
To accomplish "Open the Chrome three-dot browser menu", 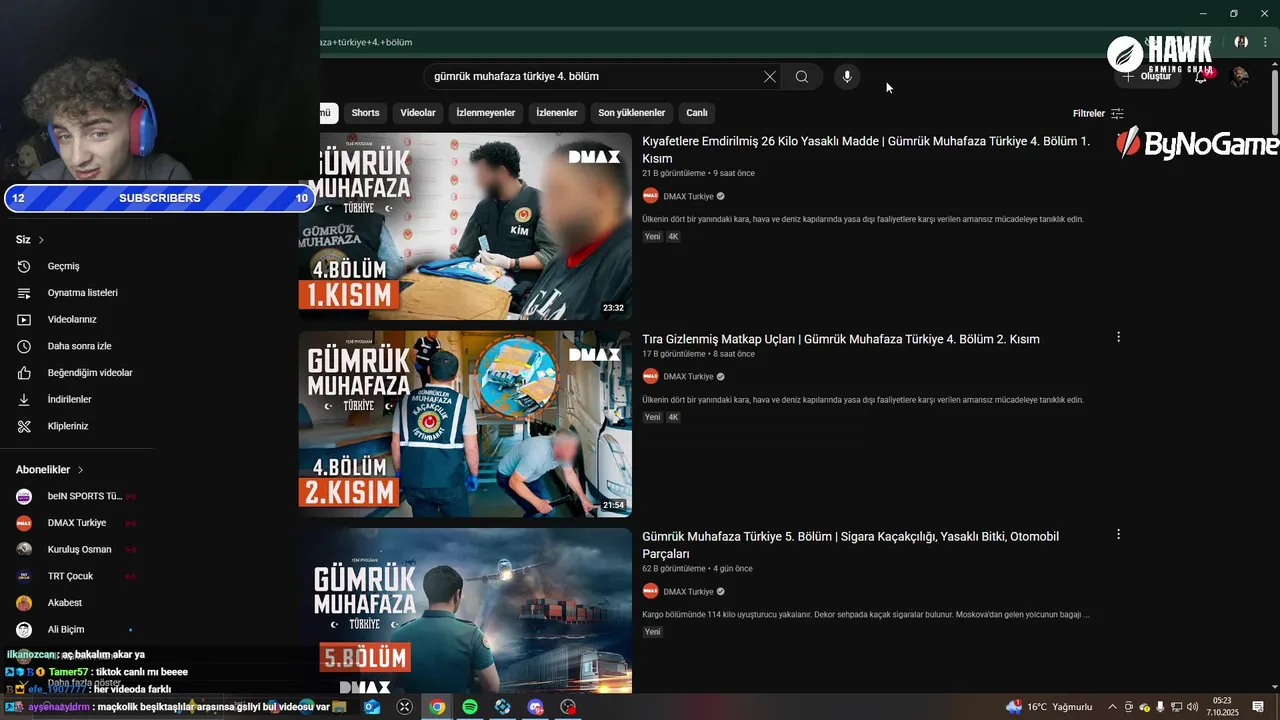I will [x=1265, y=42].
